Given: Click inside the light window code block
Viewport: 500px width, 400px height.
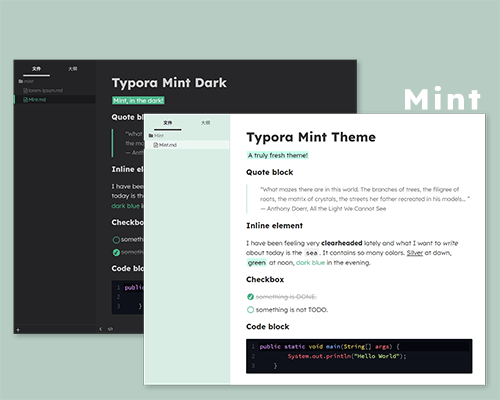Looking at the screenshot, I should pyautogui.click(x=359, y=356).
